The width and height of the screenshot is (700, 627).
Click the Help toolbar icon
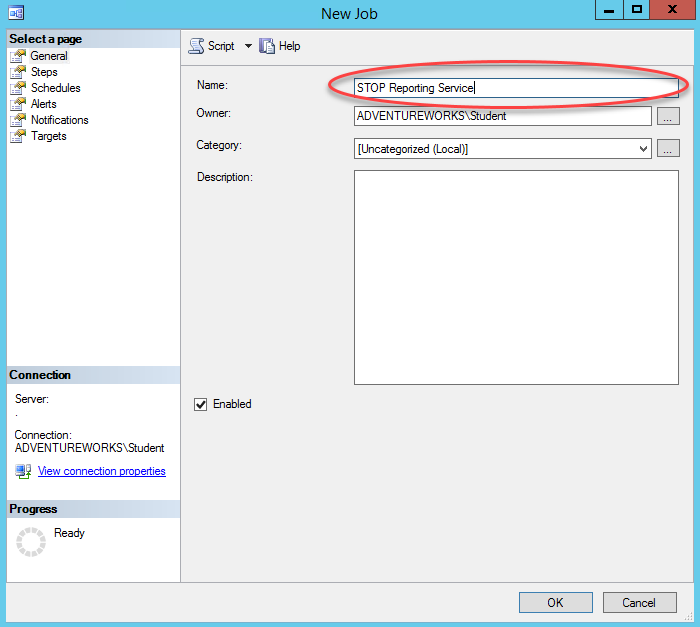coord(267,46)
